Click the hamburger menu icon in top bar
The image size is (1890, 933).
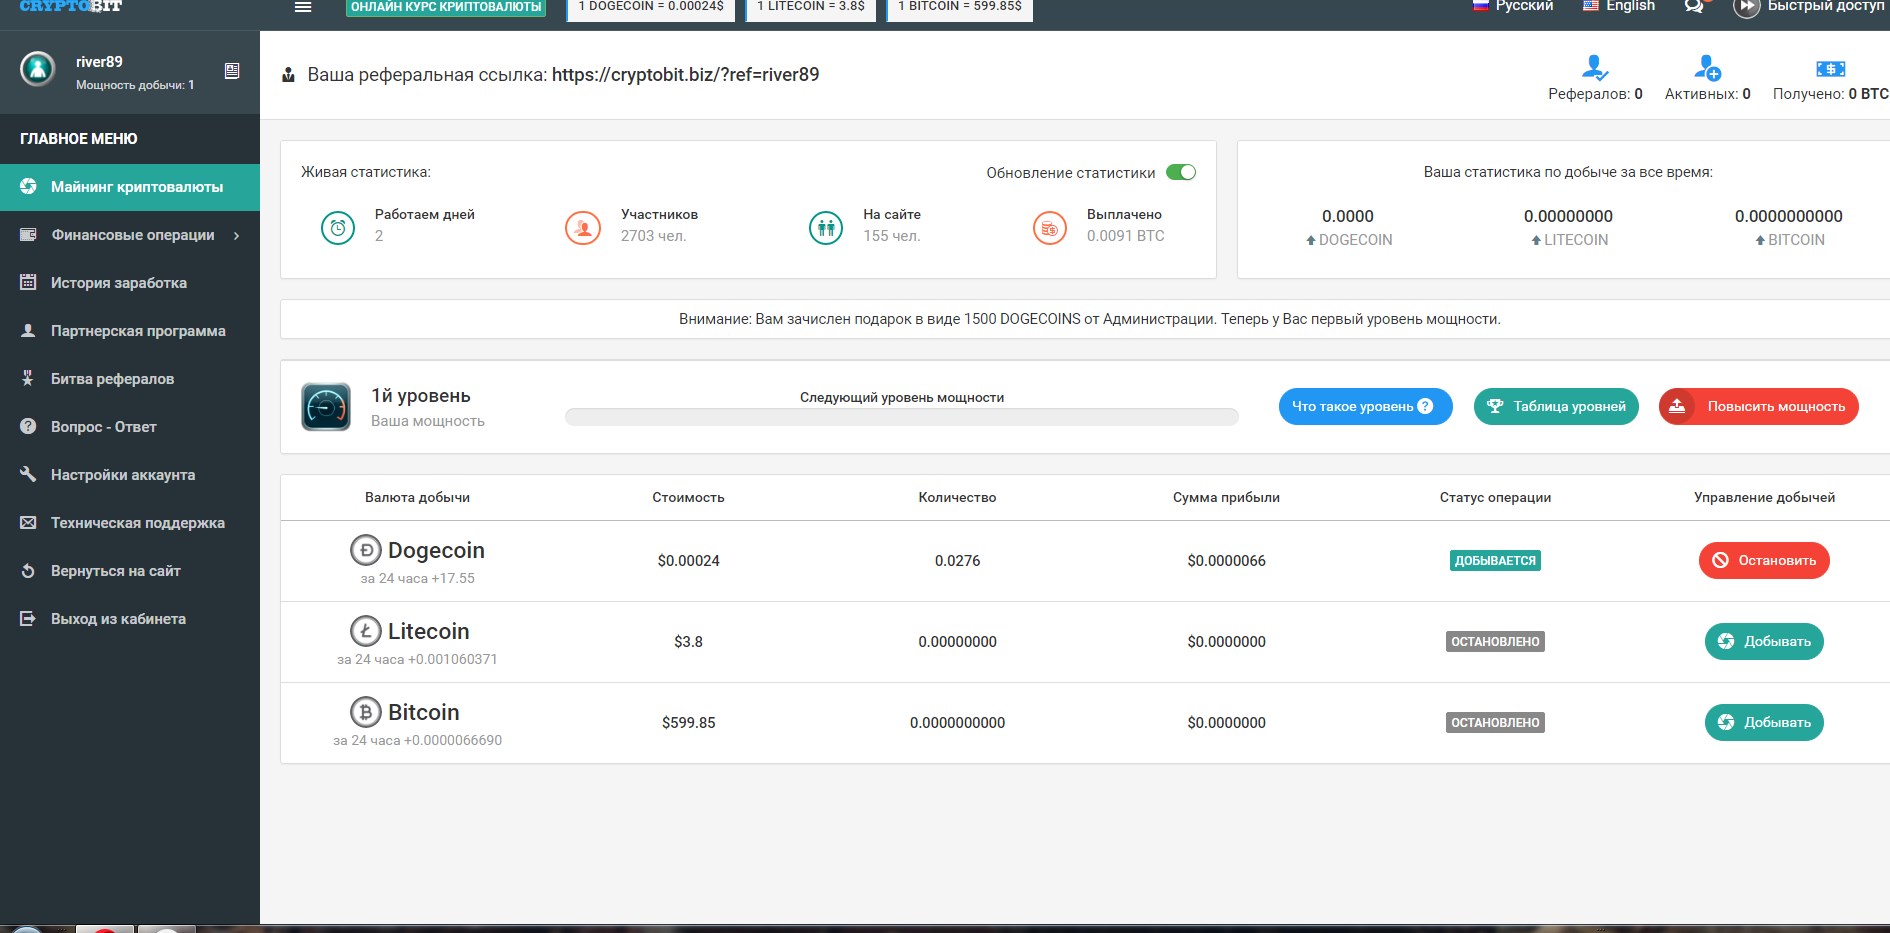pyautogui.click(x=303, y=7)
